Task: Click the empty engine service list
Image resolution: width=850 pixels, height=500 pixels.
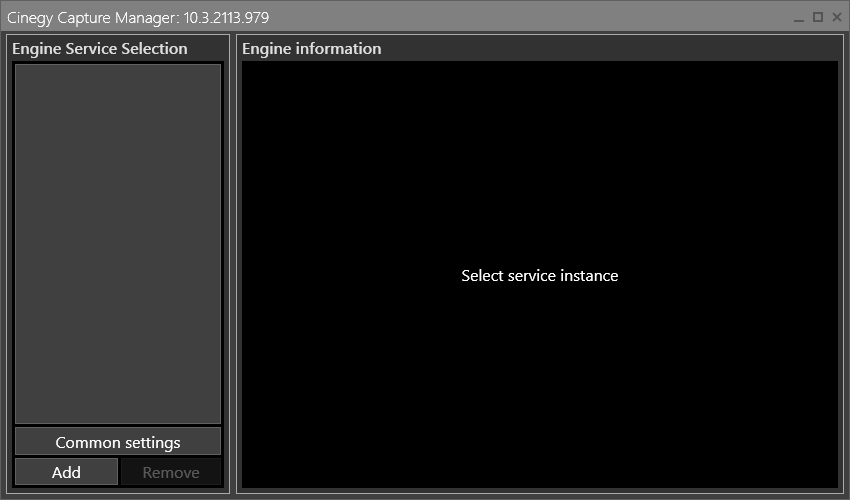Action: pos(118,243)
